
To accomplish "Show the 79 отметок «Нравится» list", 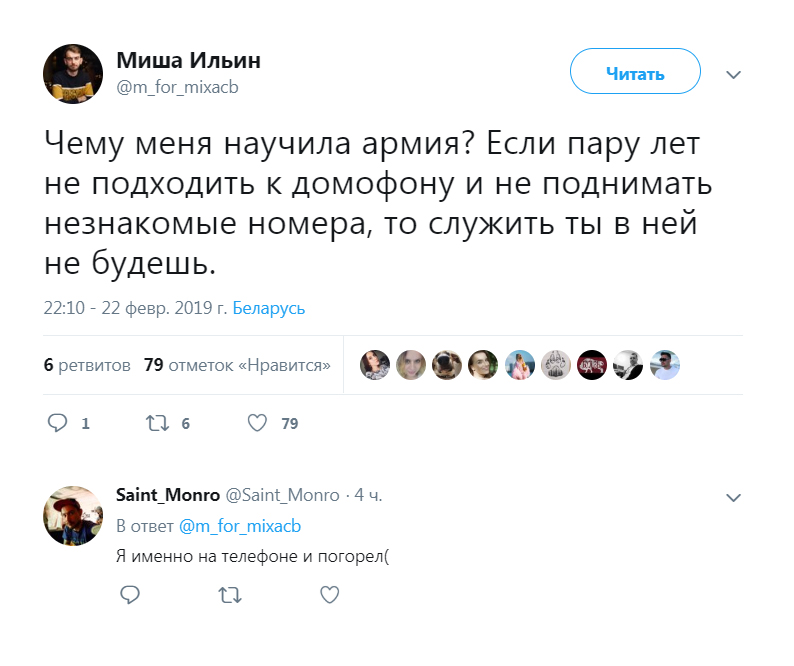I will 237,365.
